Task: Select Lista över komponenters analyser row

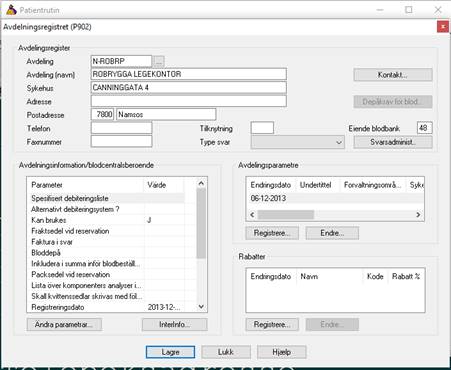Action: (107, 285)
